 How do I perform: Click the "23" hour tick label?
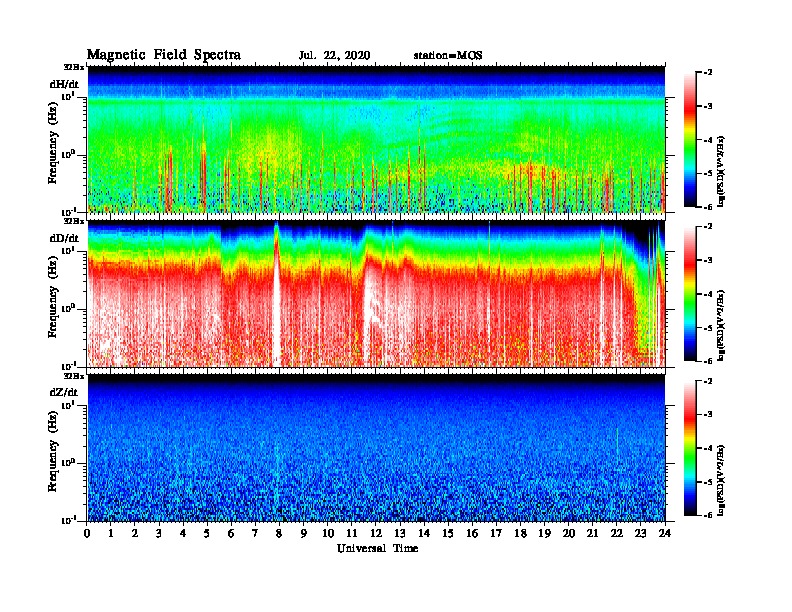[x=641, y=534]
